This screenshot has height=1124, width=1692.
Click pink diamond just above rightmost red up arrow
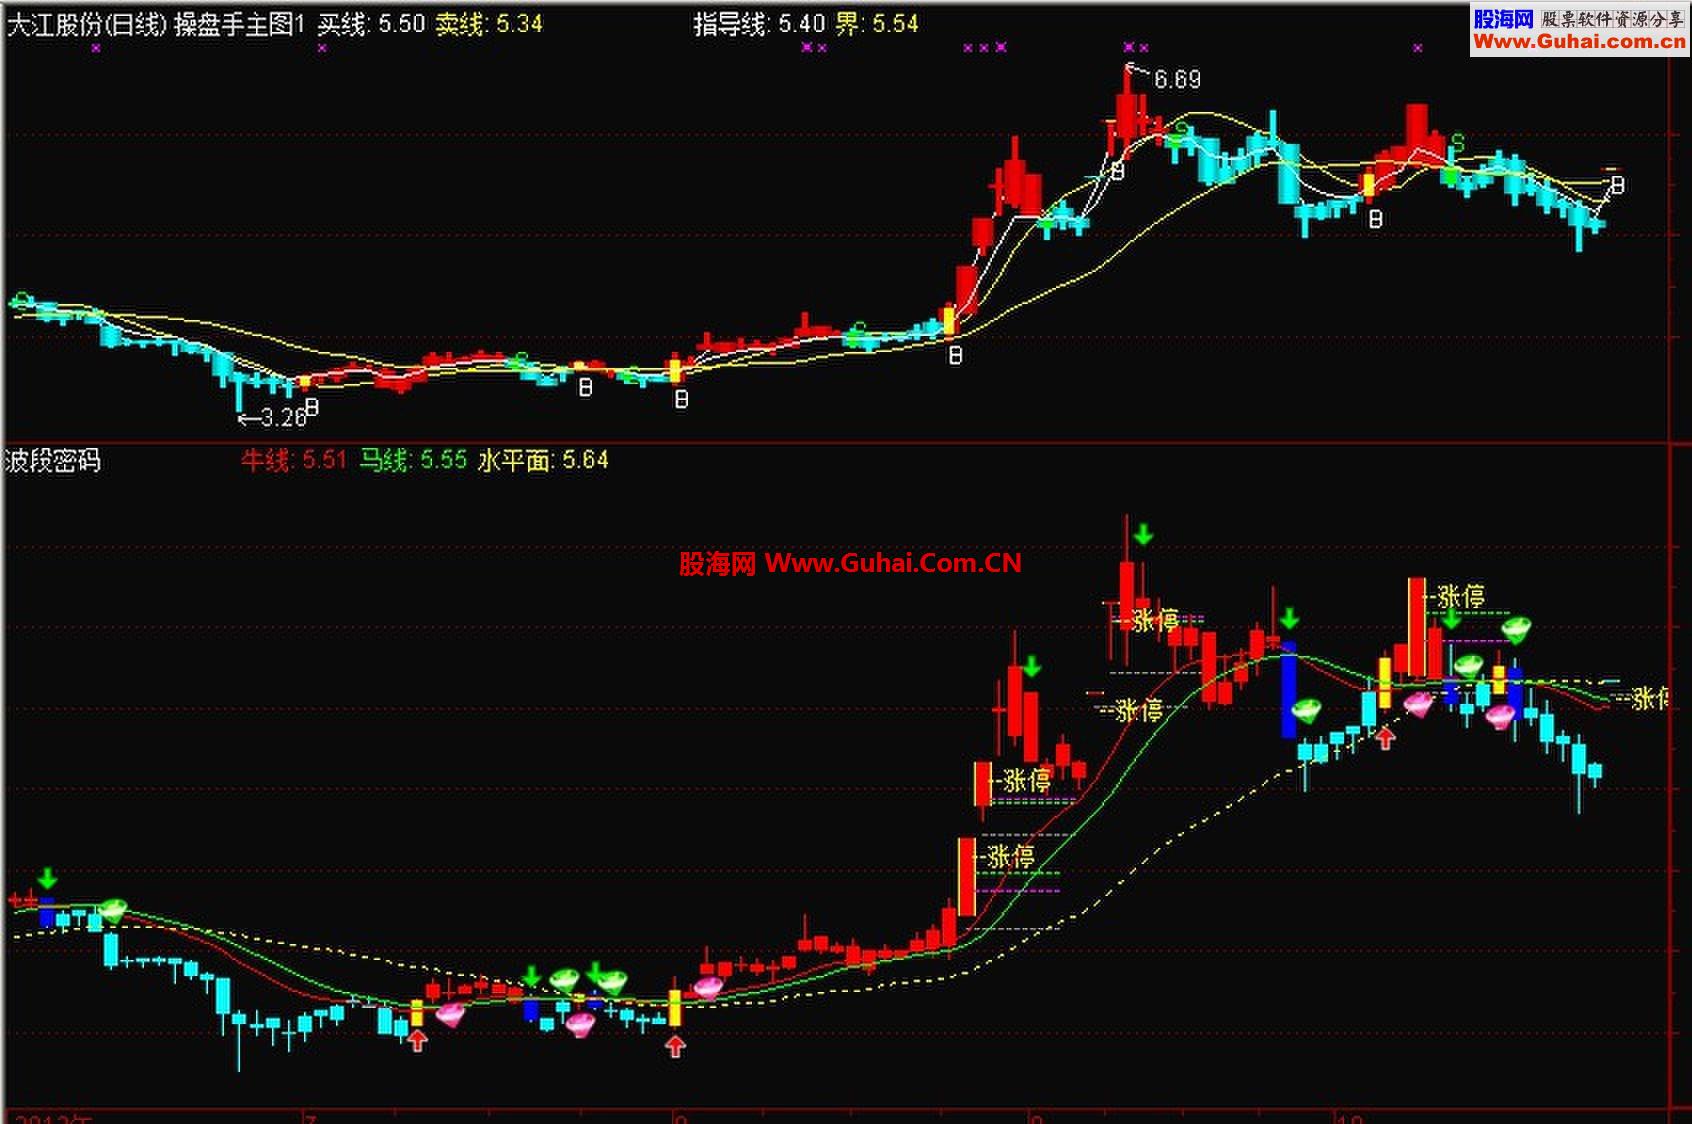[x=1418, y=703]
